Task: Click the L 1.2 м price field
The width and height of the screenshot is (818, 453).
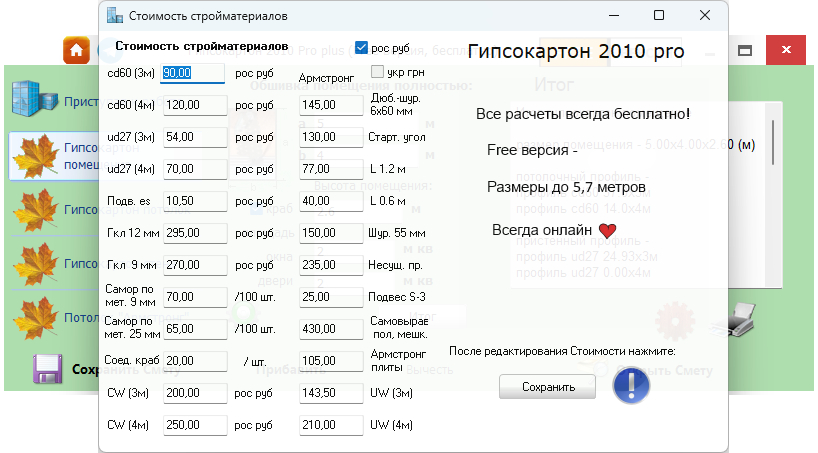Action: pos(331,169)
